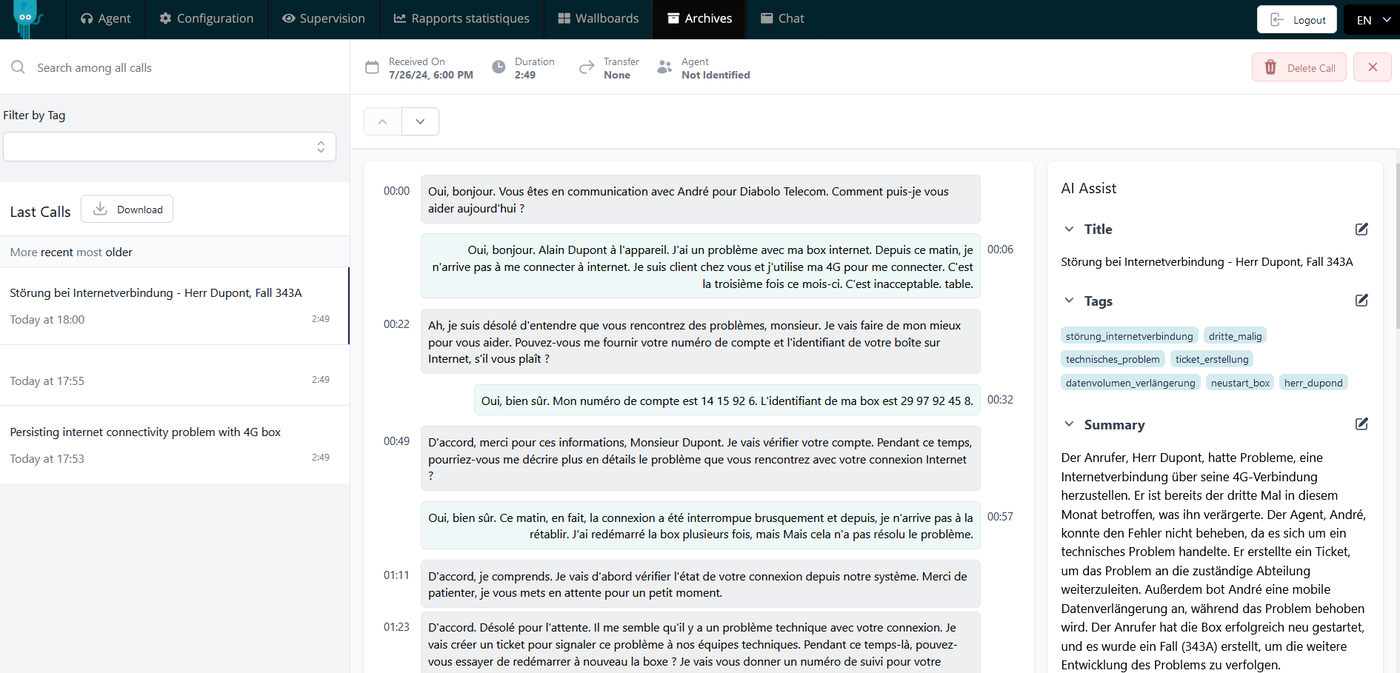Screen dimensions: 1400x673
Task: Click the red X close call button
Action: (x=1372, y=68)
